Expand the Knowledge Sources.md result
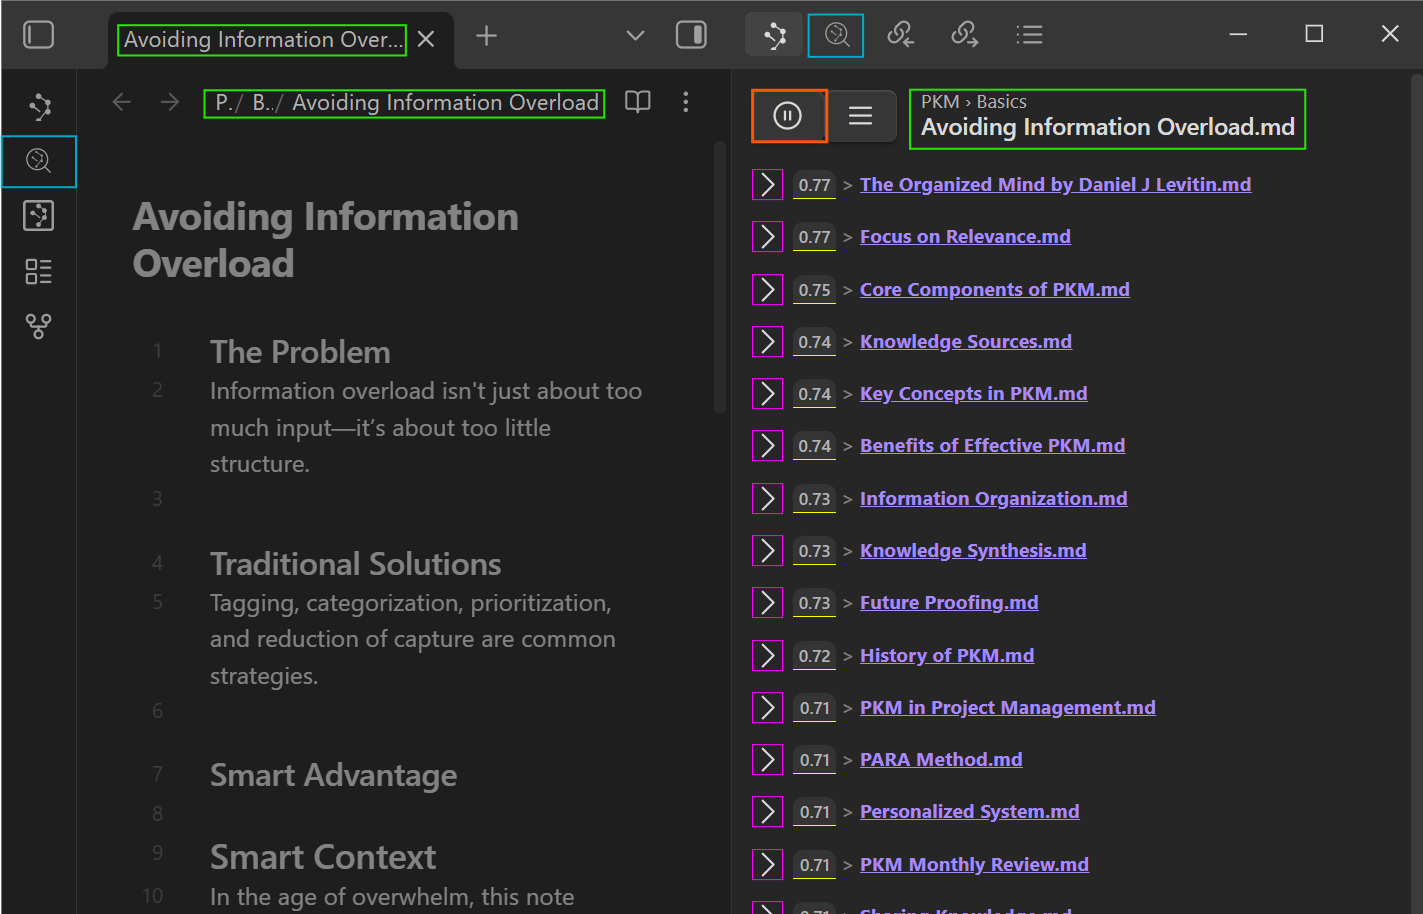This screenshot has height=914, width=1423. point(767,342)
